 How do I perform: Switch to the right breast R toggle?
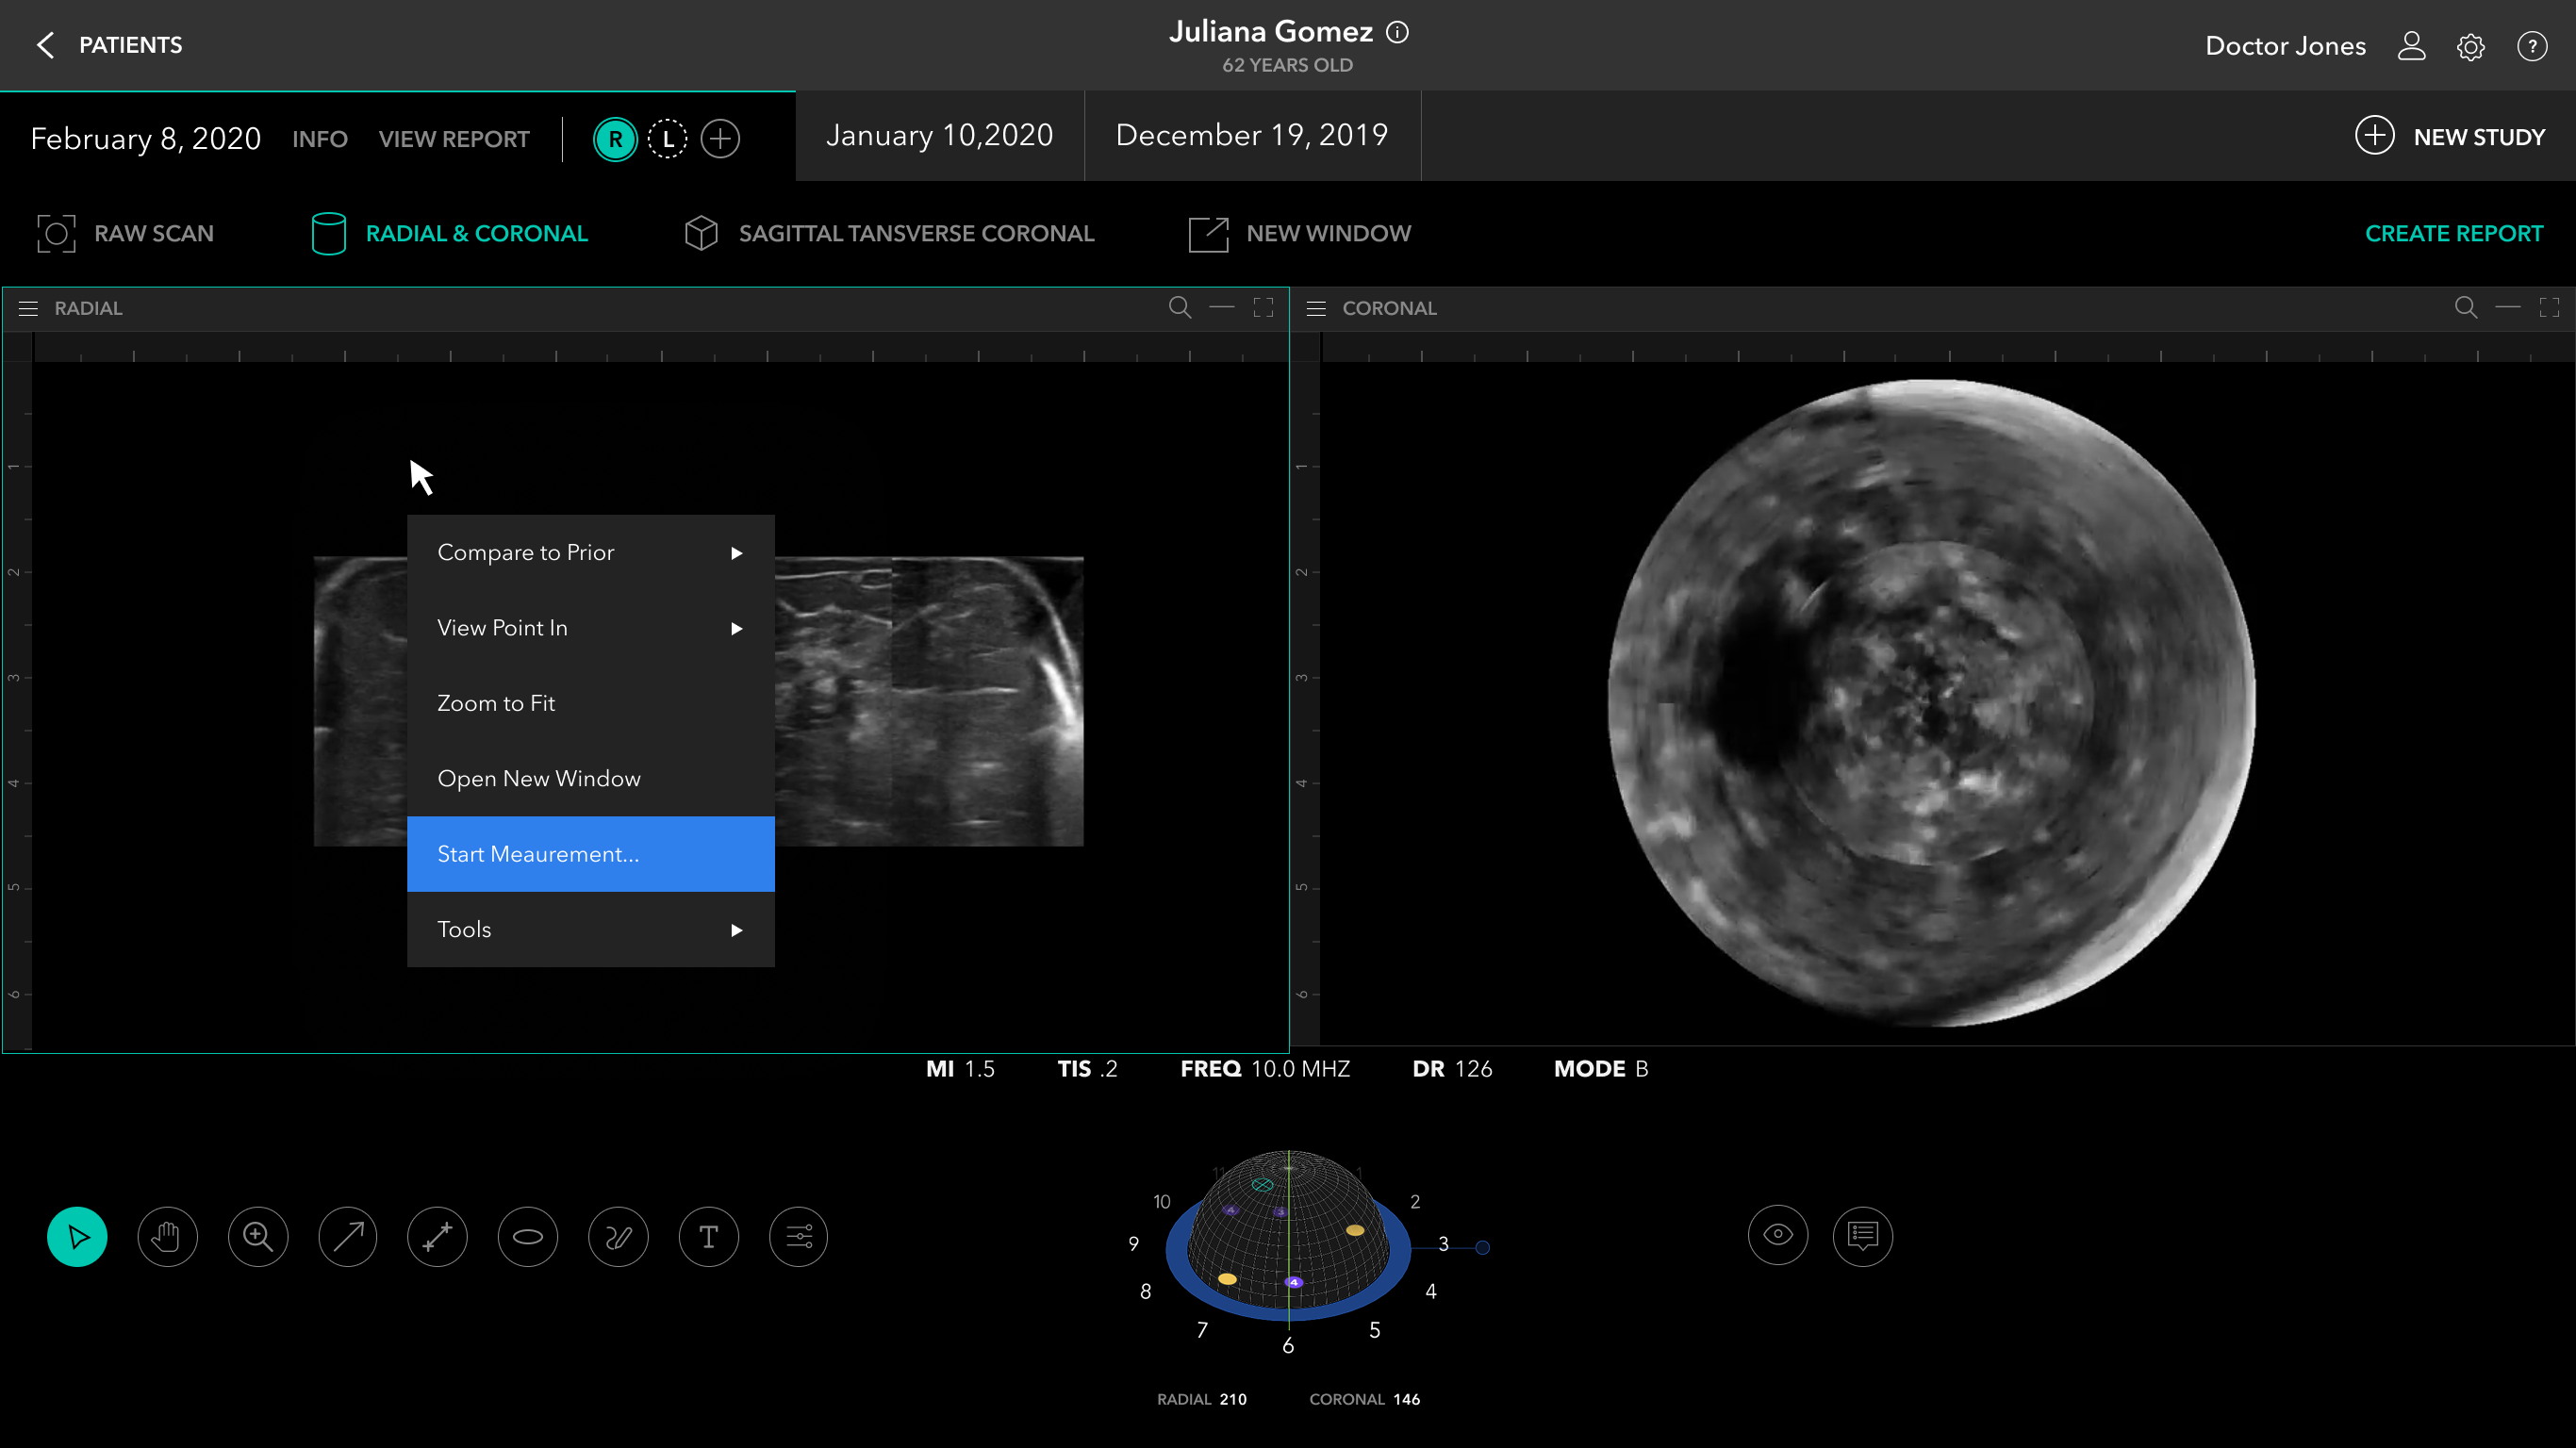(615, 139)
